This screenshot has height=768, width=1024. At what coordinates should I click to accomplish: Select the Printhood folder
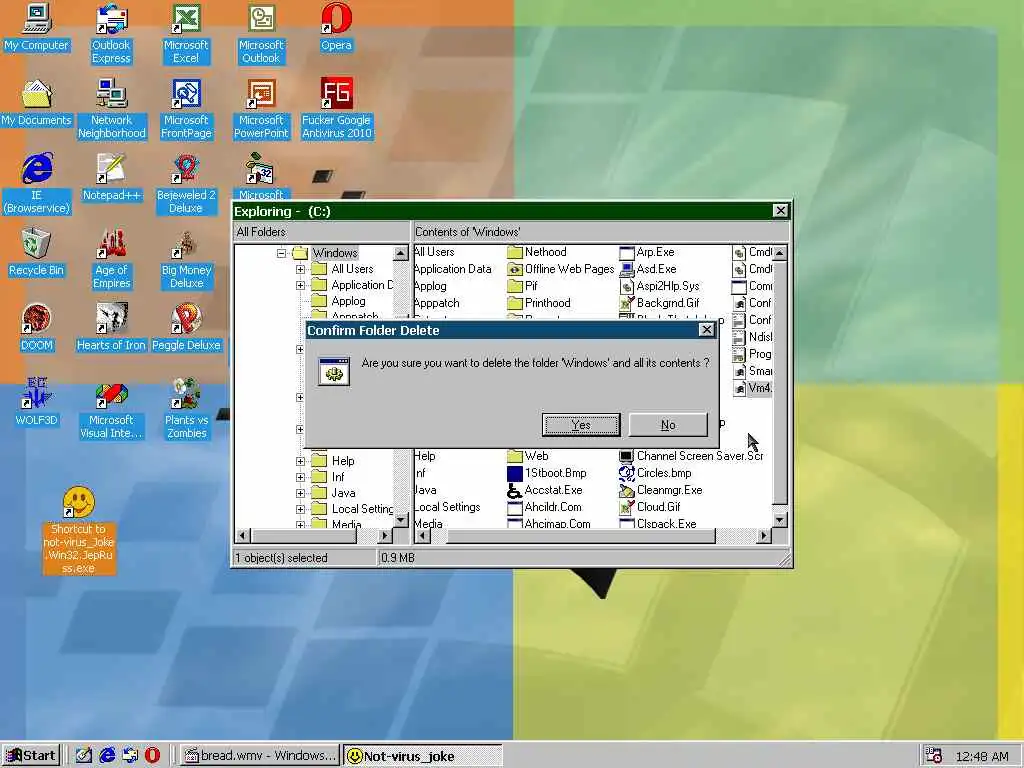point(539,303)
